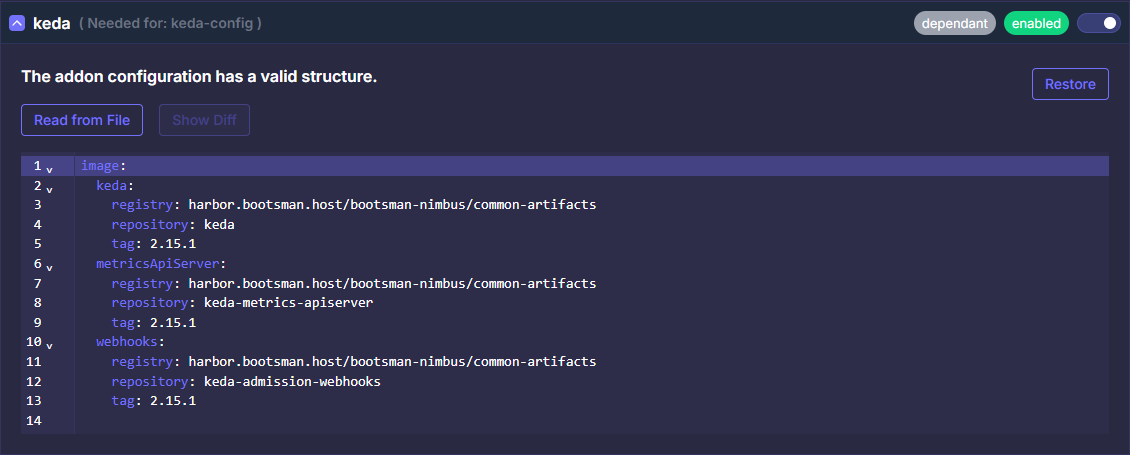Click the keda-metrics-apiserver repository value
This screenshot has width=1130, height=455.
[x=288, y=303]
